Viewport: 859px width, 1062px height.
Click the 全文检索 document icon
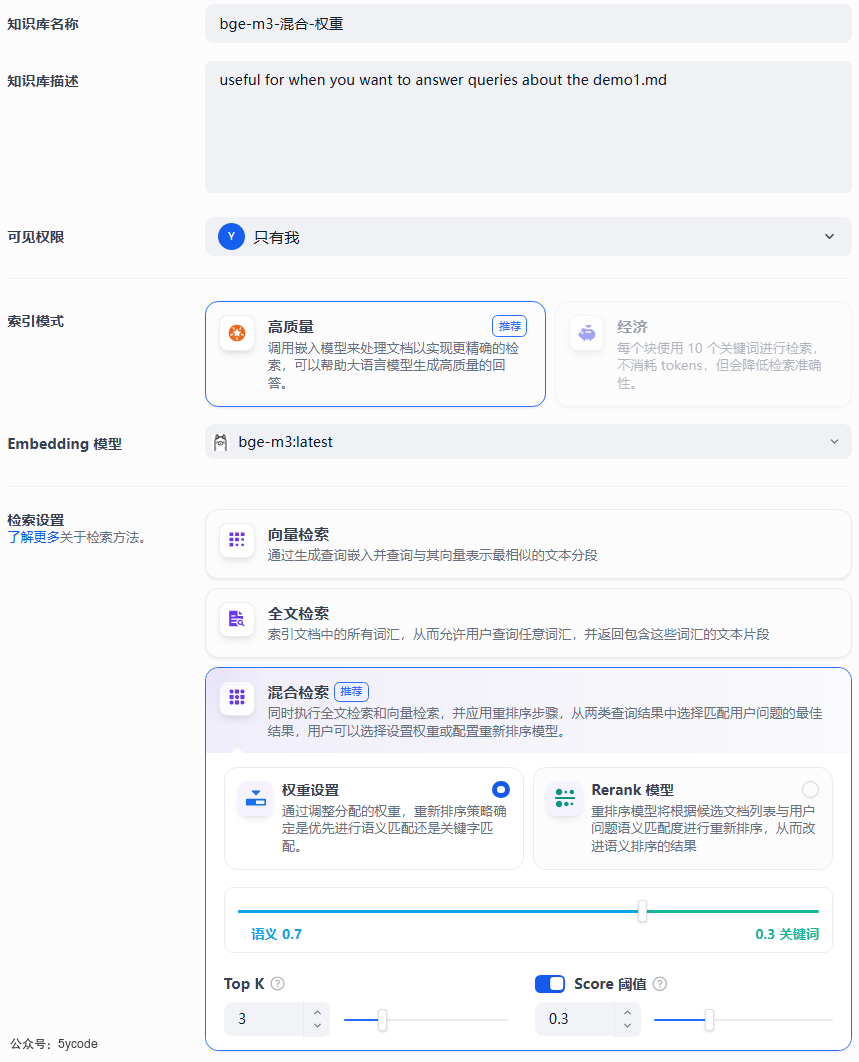point(237,619)
